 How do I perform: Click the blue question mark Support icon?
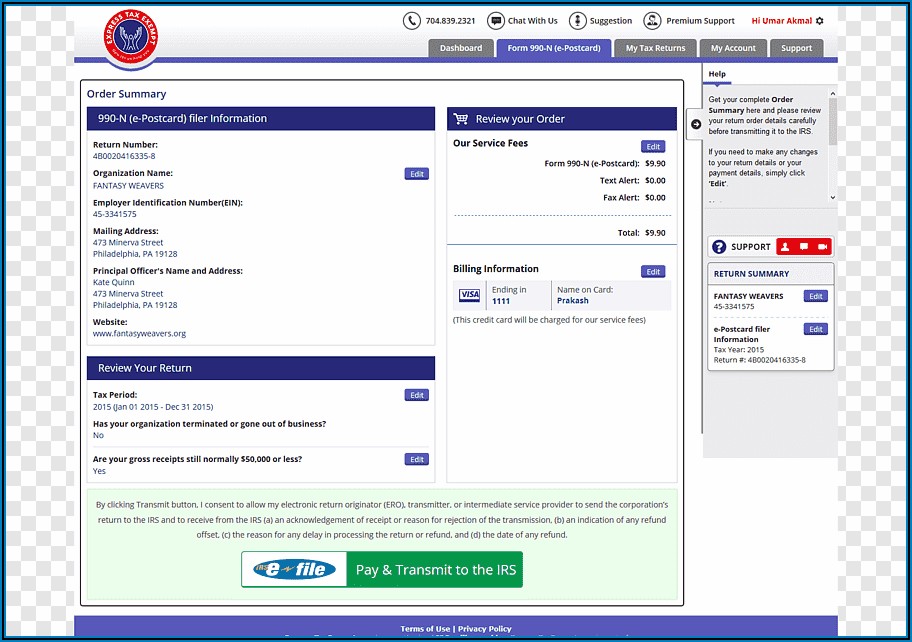coord(718,247)
